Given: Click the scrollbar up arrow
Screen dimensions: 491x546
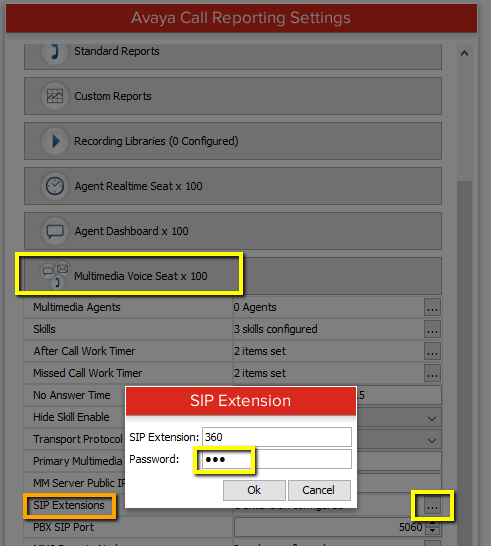Looking at the screenshot, I should pos(464,53).
